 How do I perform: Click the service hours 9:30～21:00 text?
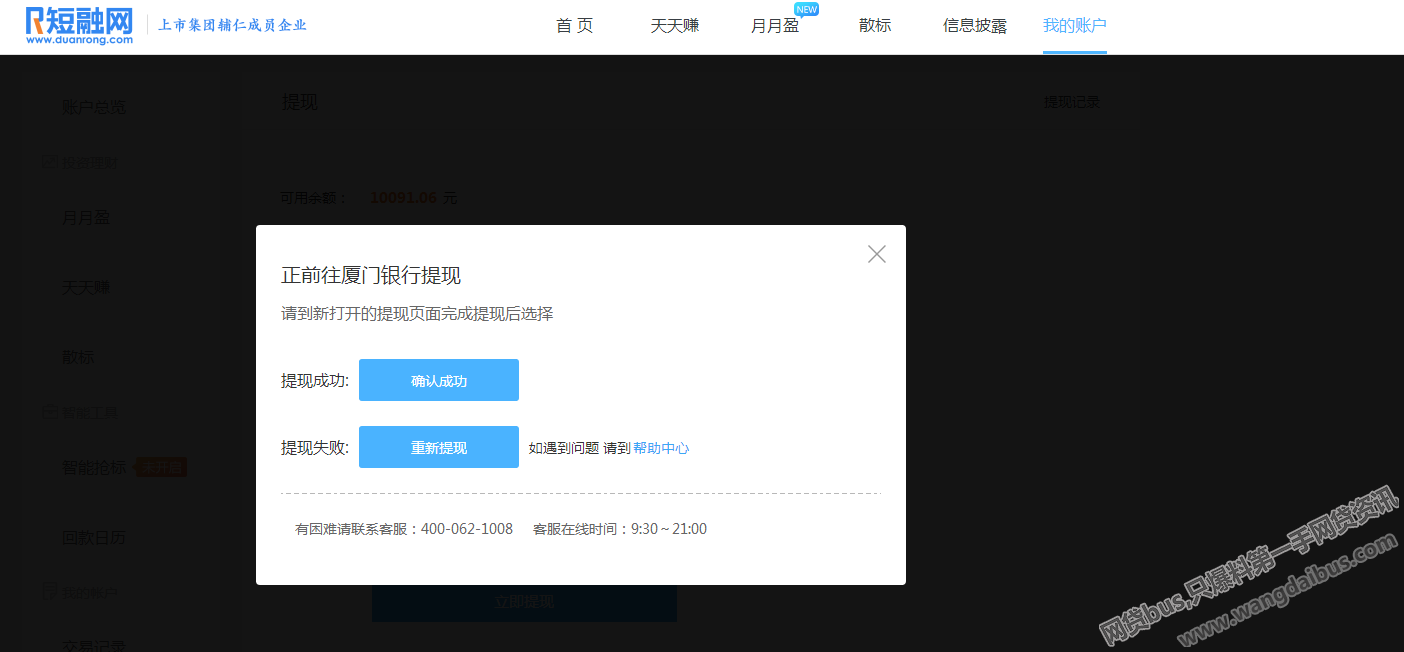(669, 529)
